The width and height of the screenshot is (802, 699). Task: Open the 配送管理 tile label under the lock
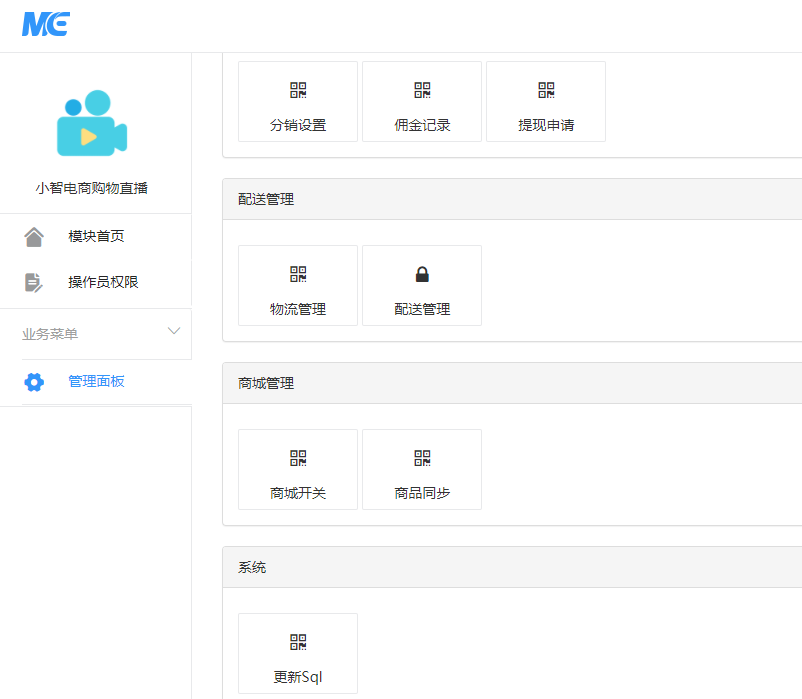pos(422,309)
